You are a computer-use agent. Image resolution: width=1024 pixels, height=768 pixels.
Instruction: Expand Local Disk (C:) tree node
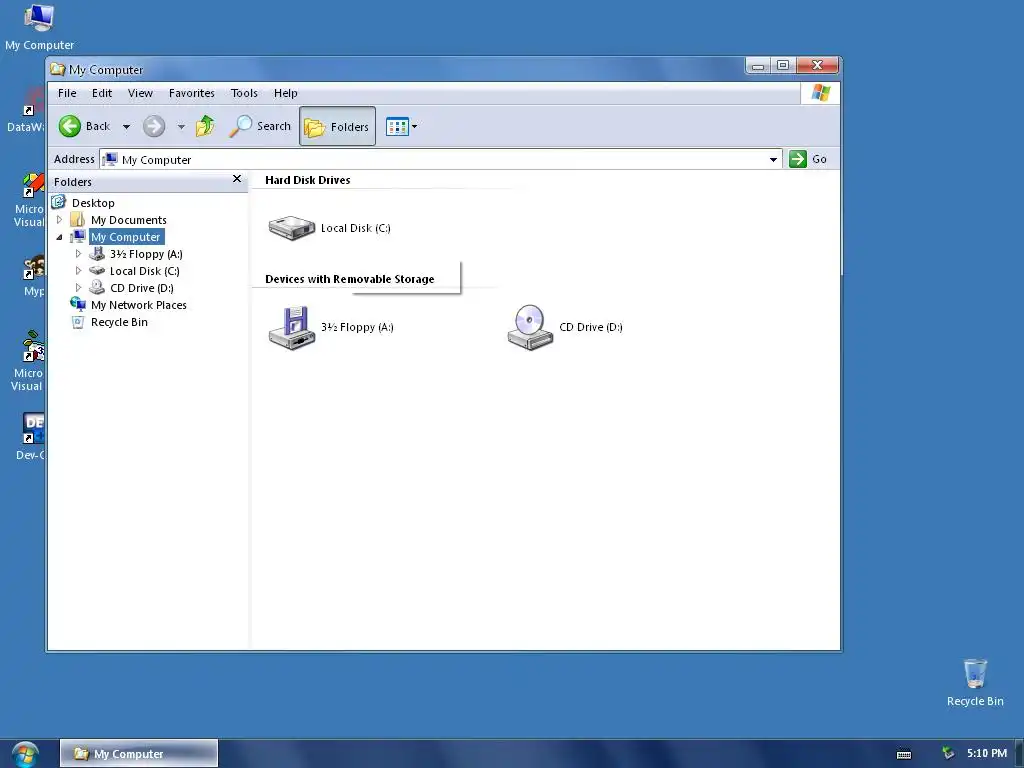(x=78, y=270)
